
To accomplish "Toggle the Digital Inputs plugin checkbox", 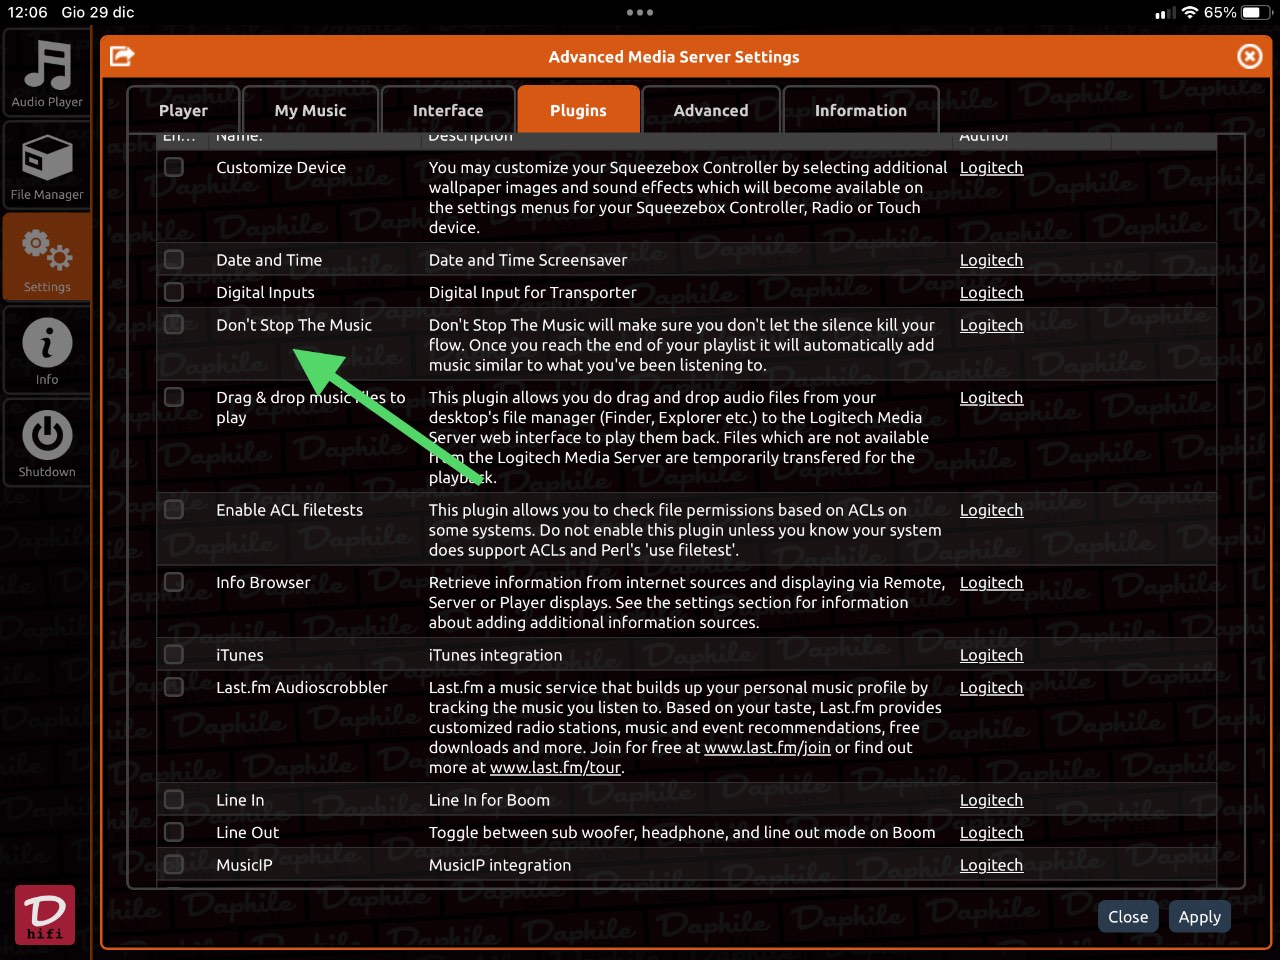I will pos(174,292).
